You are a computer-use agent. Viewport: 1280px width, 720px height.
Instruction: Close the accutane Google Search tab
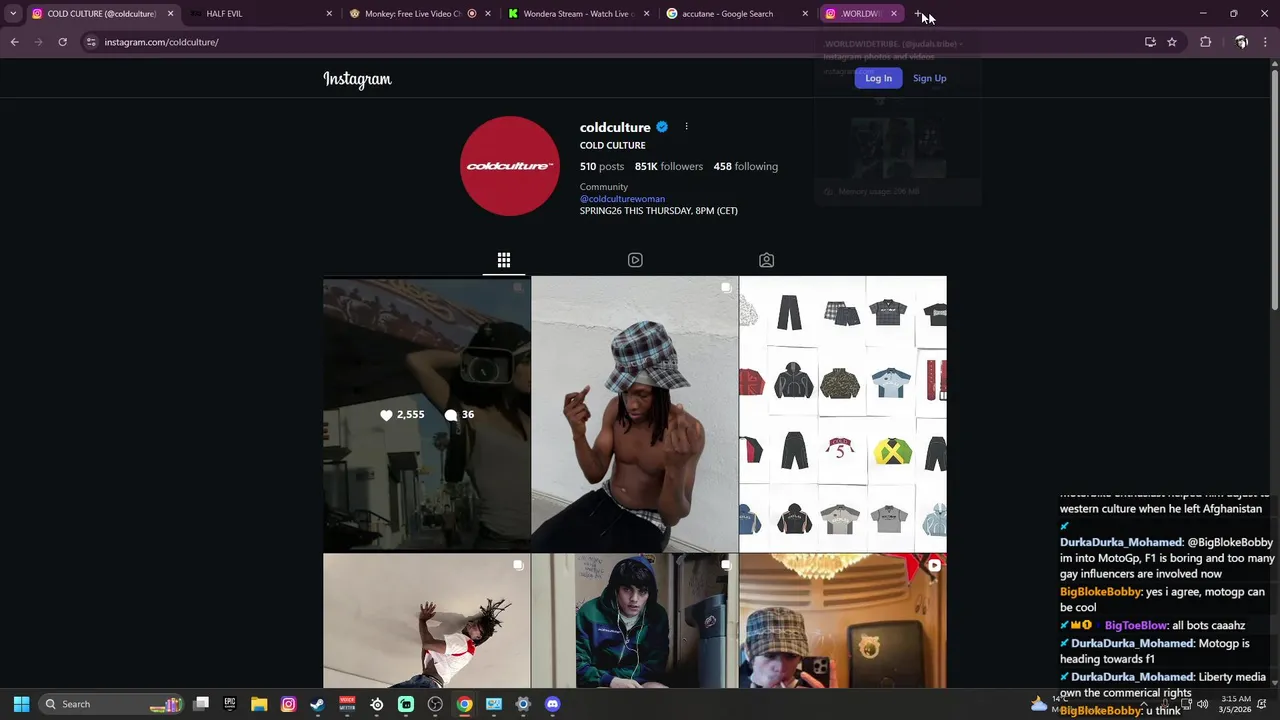[x=805, y=14]
